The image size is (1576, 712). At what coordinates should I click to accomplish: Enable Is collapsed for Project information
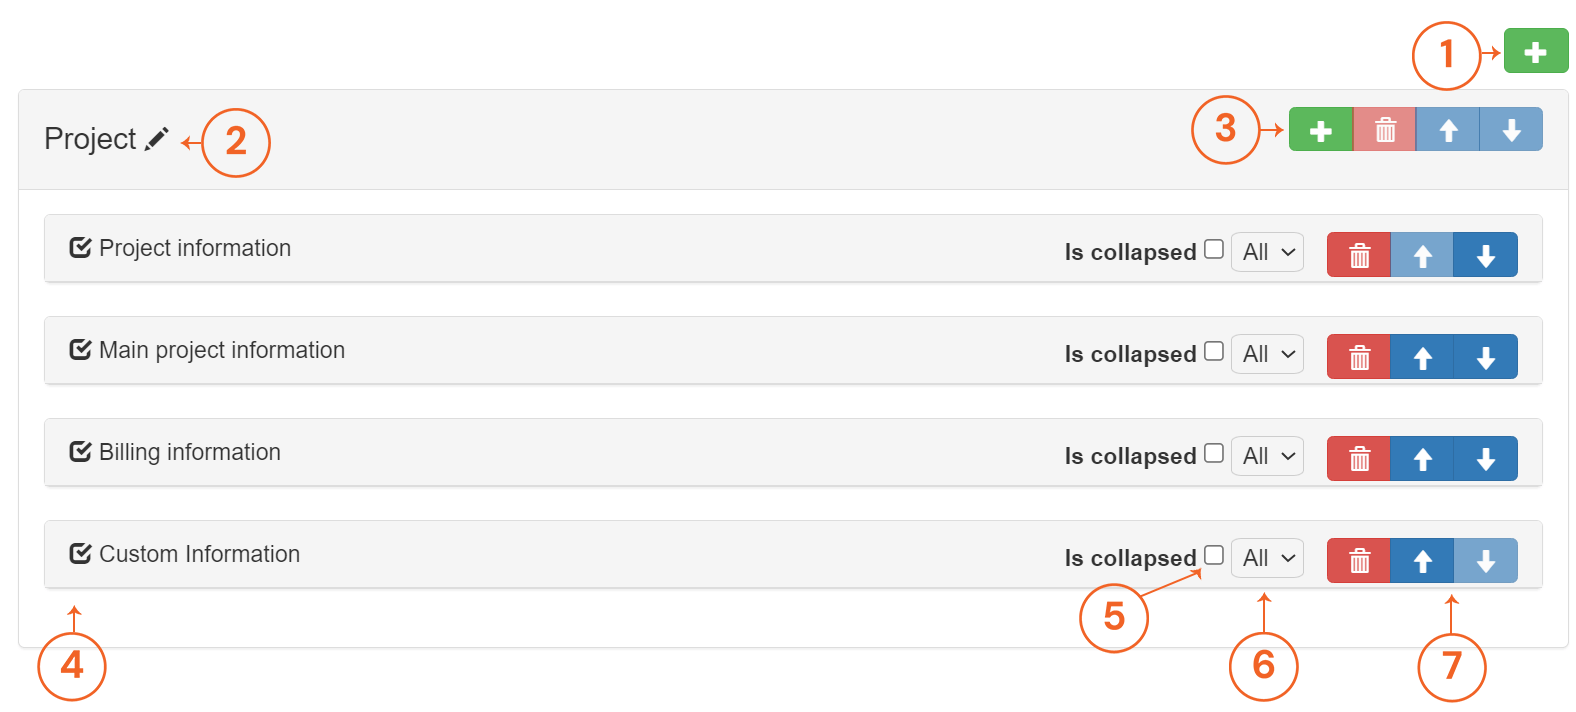click(1213, 249)
